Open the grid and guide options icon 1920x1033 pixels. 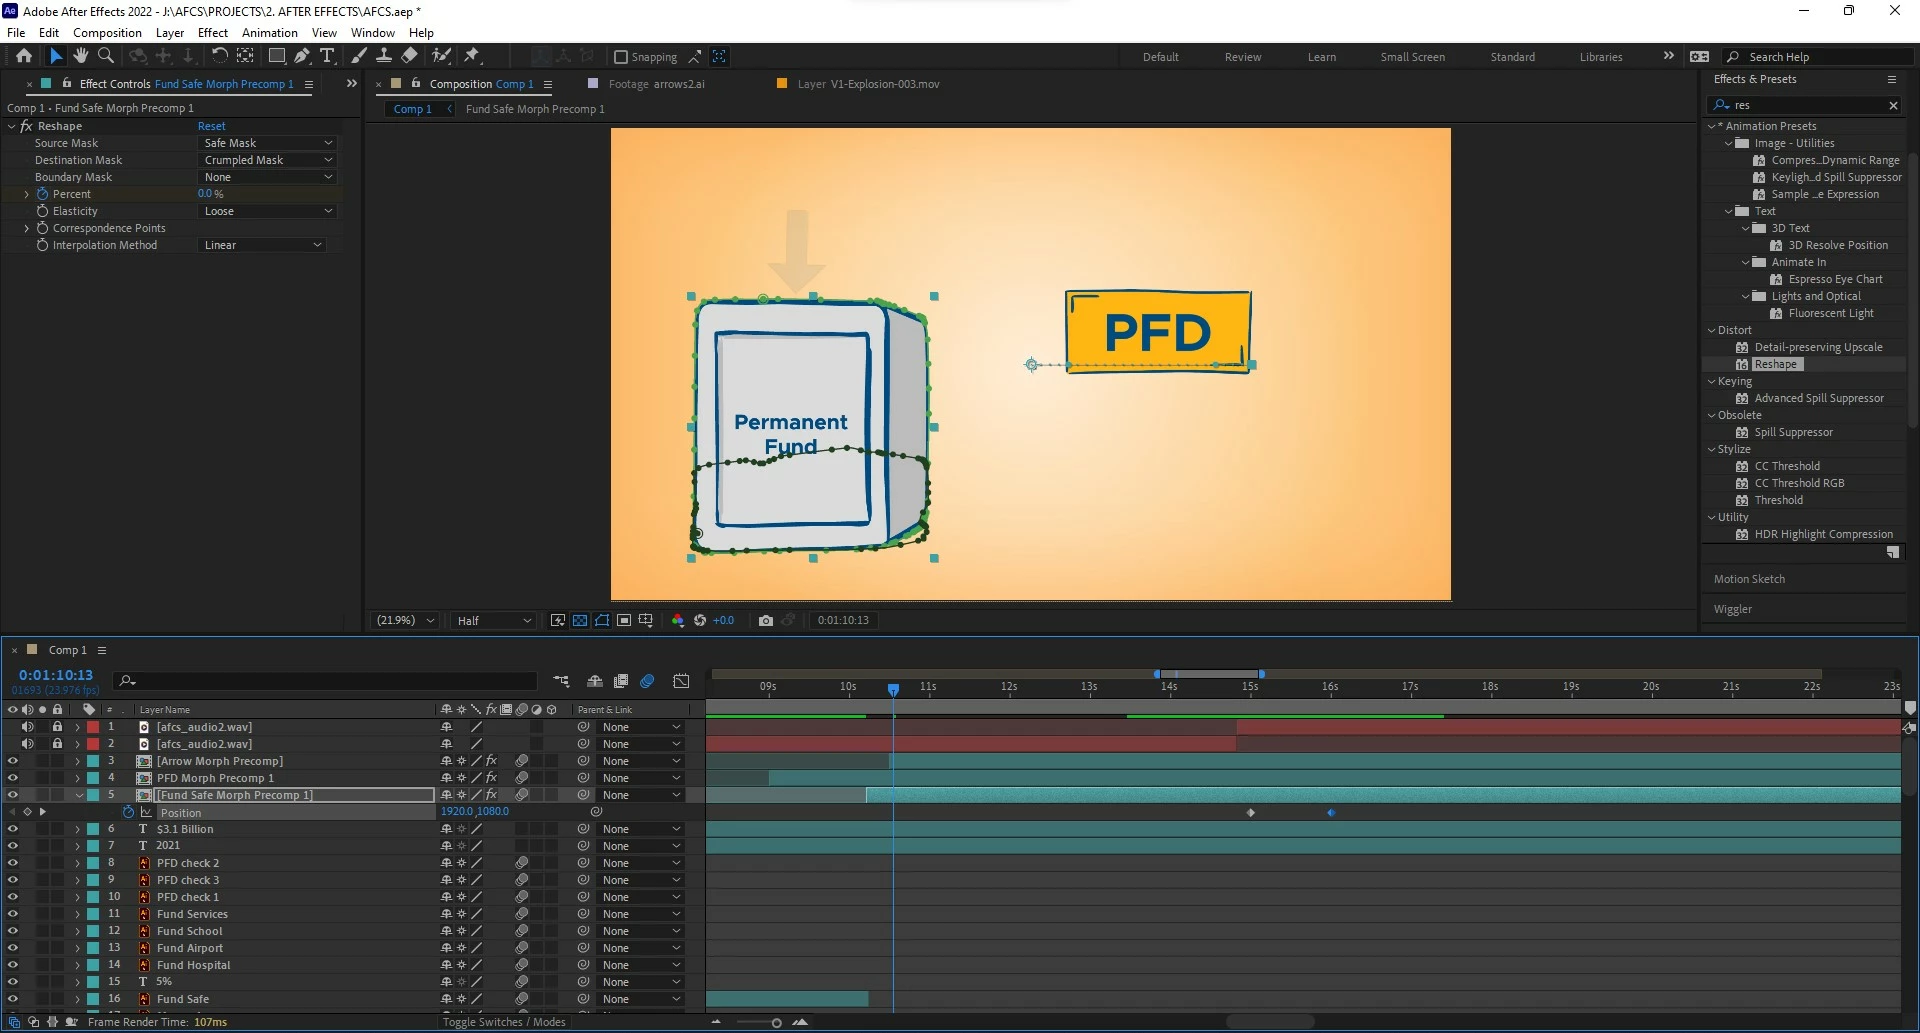click(x=646, y=621)
